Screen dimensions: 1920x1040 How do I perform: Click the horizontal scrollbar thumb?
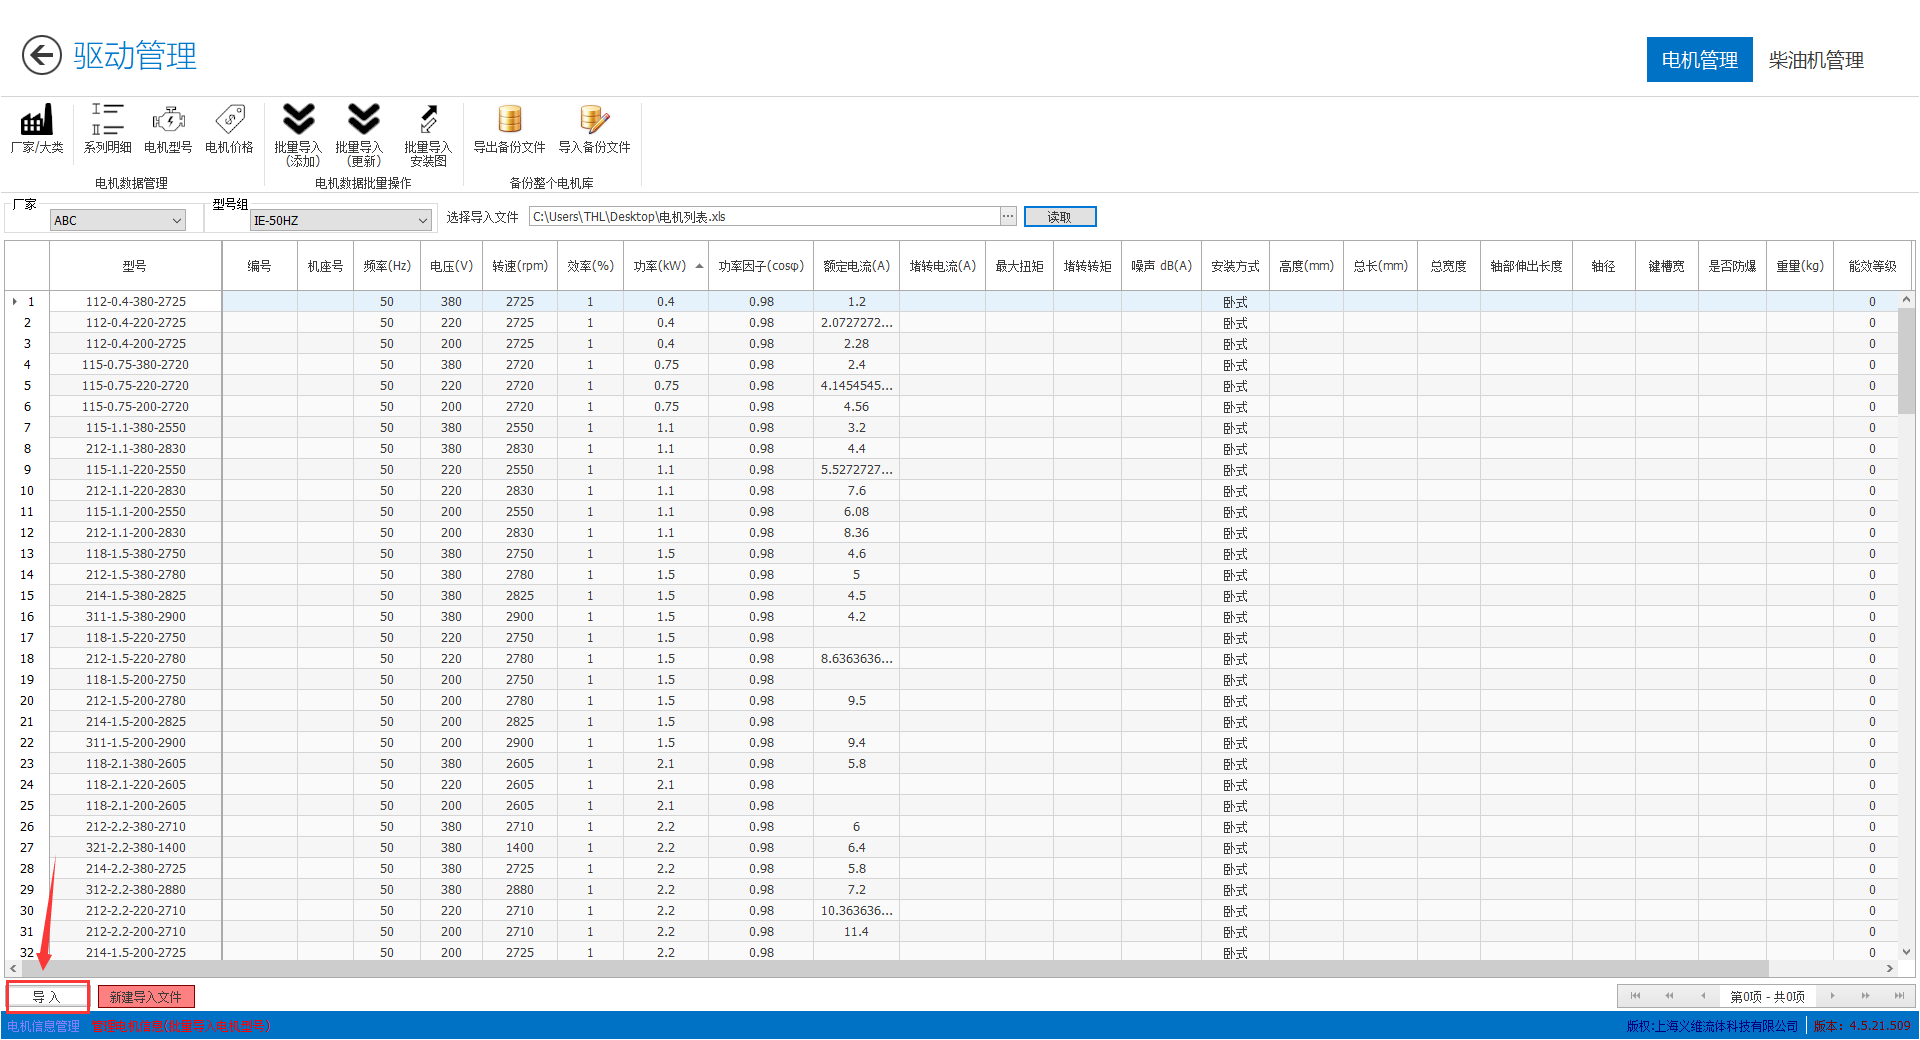tap(895, 968)
